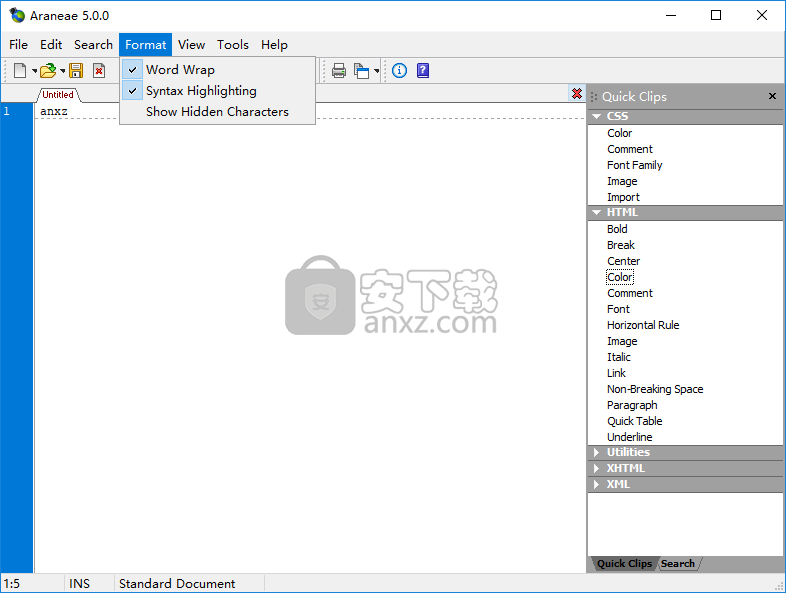The width and height of the screenshot is (786, 593).
Task: Open the Edit menu
Action: 51,45
